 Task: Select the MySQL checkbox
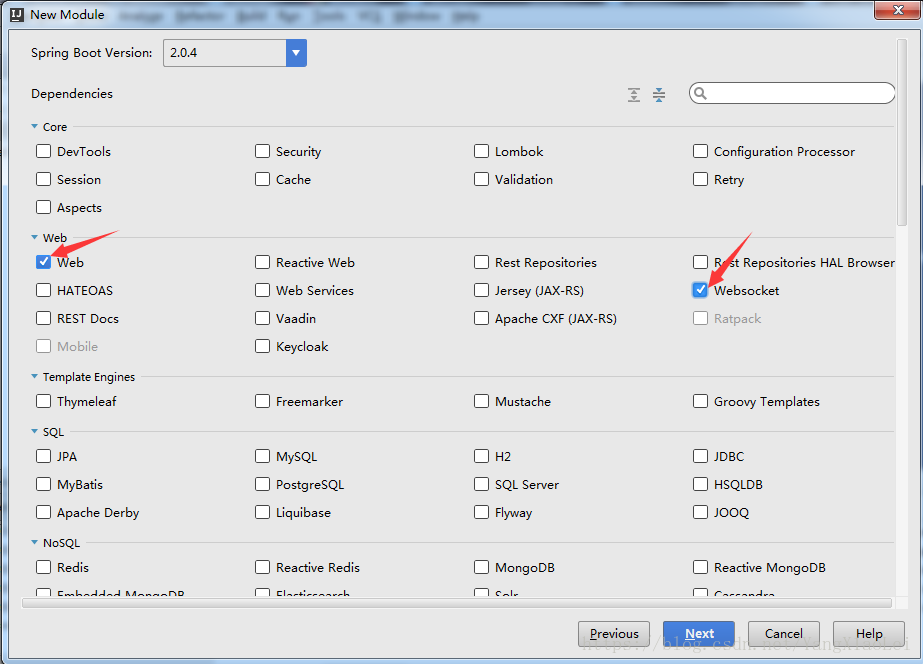(x=263, y=456)
